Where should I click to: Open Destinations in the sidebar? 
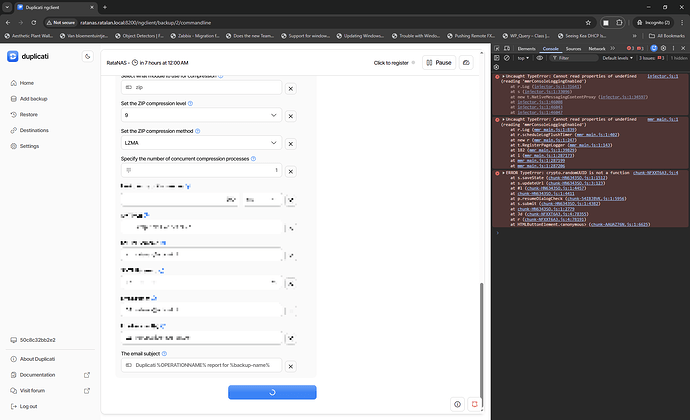tap(34, 130)
